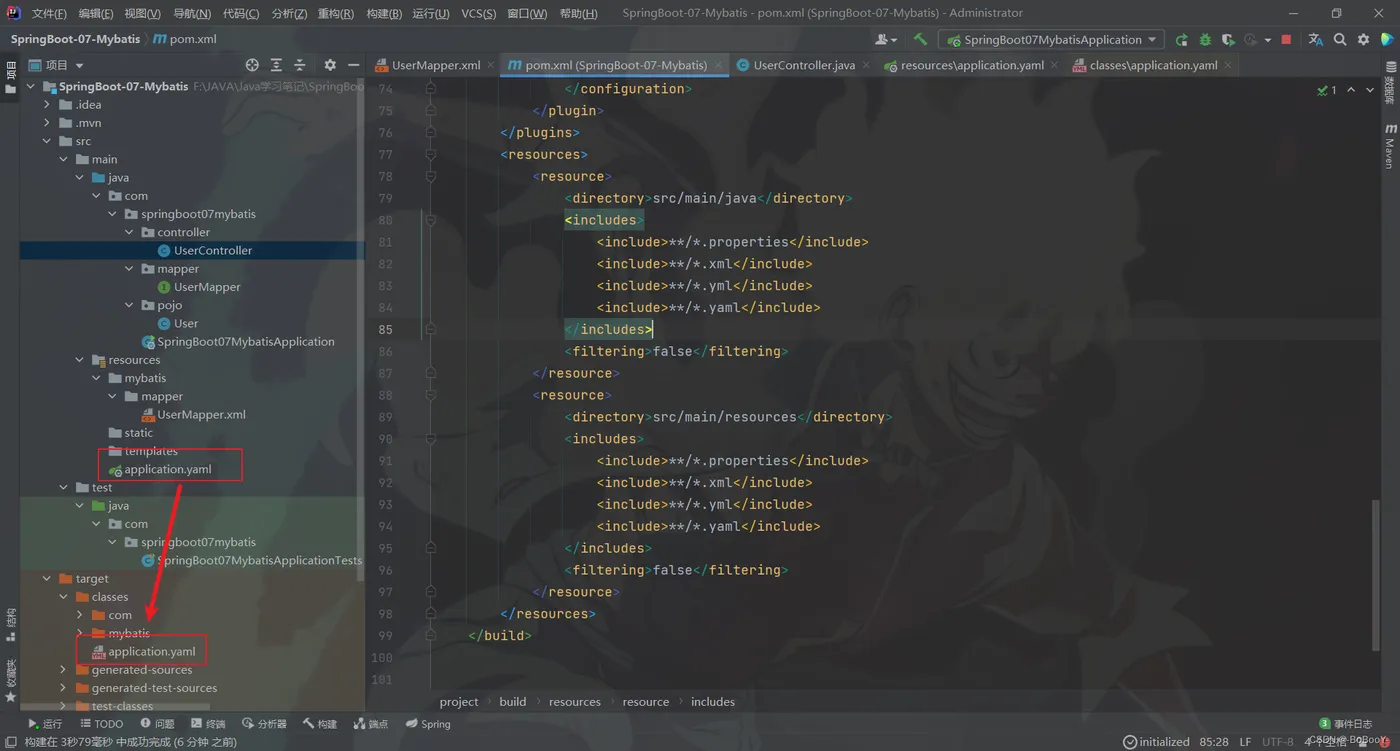The width and height of the screenshot is (1400, 751).
Task: Expand the generated-sources folder
Action: [63, 670]
